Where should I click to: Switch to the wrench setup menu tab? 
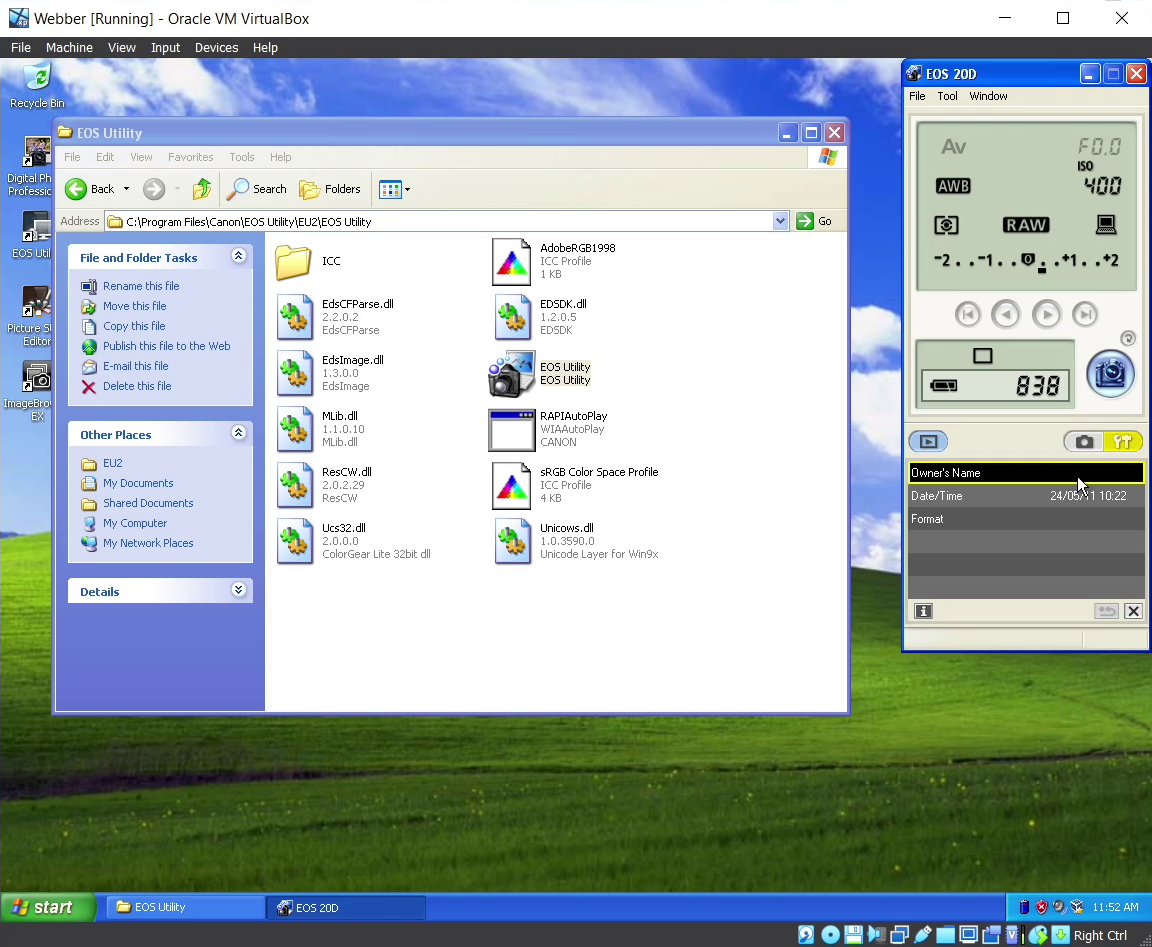1122,442
